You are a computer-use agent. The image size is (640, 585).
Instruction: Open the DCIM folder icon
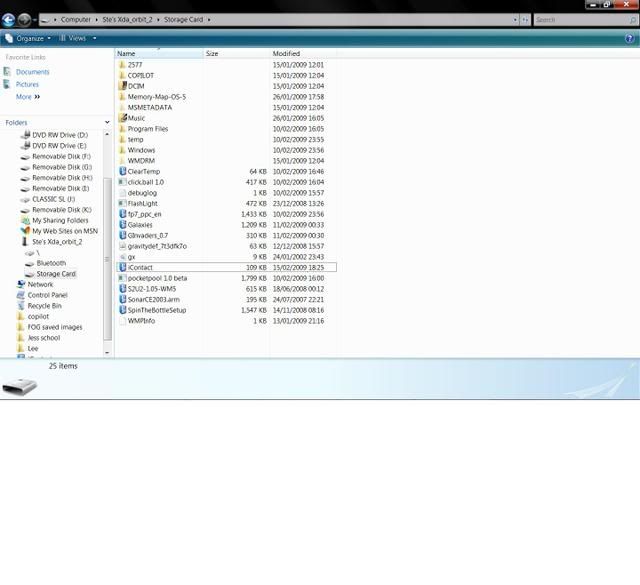click(x=122, y=86)
